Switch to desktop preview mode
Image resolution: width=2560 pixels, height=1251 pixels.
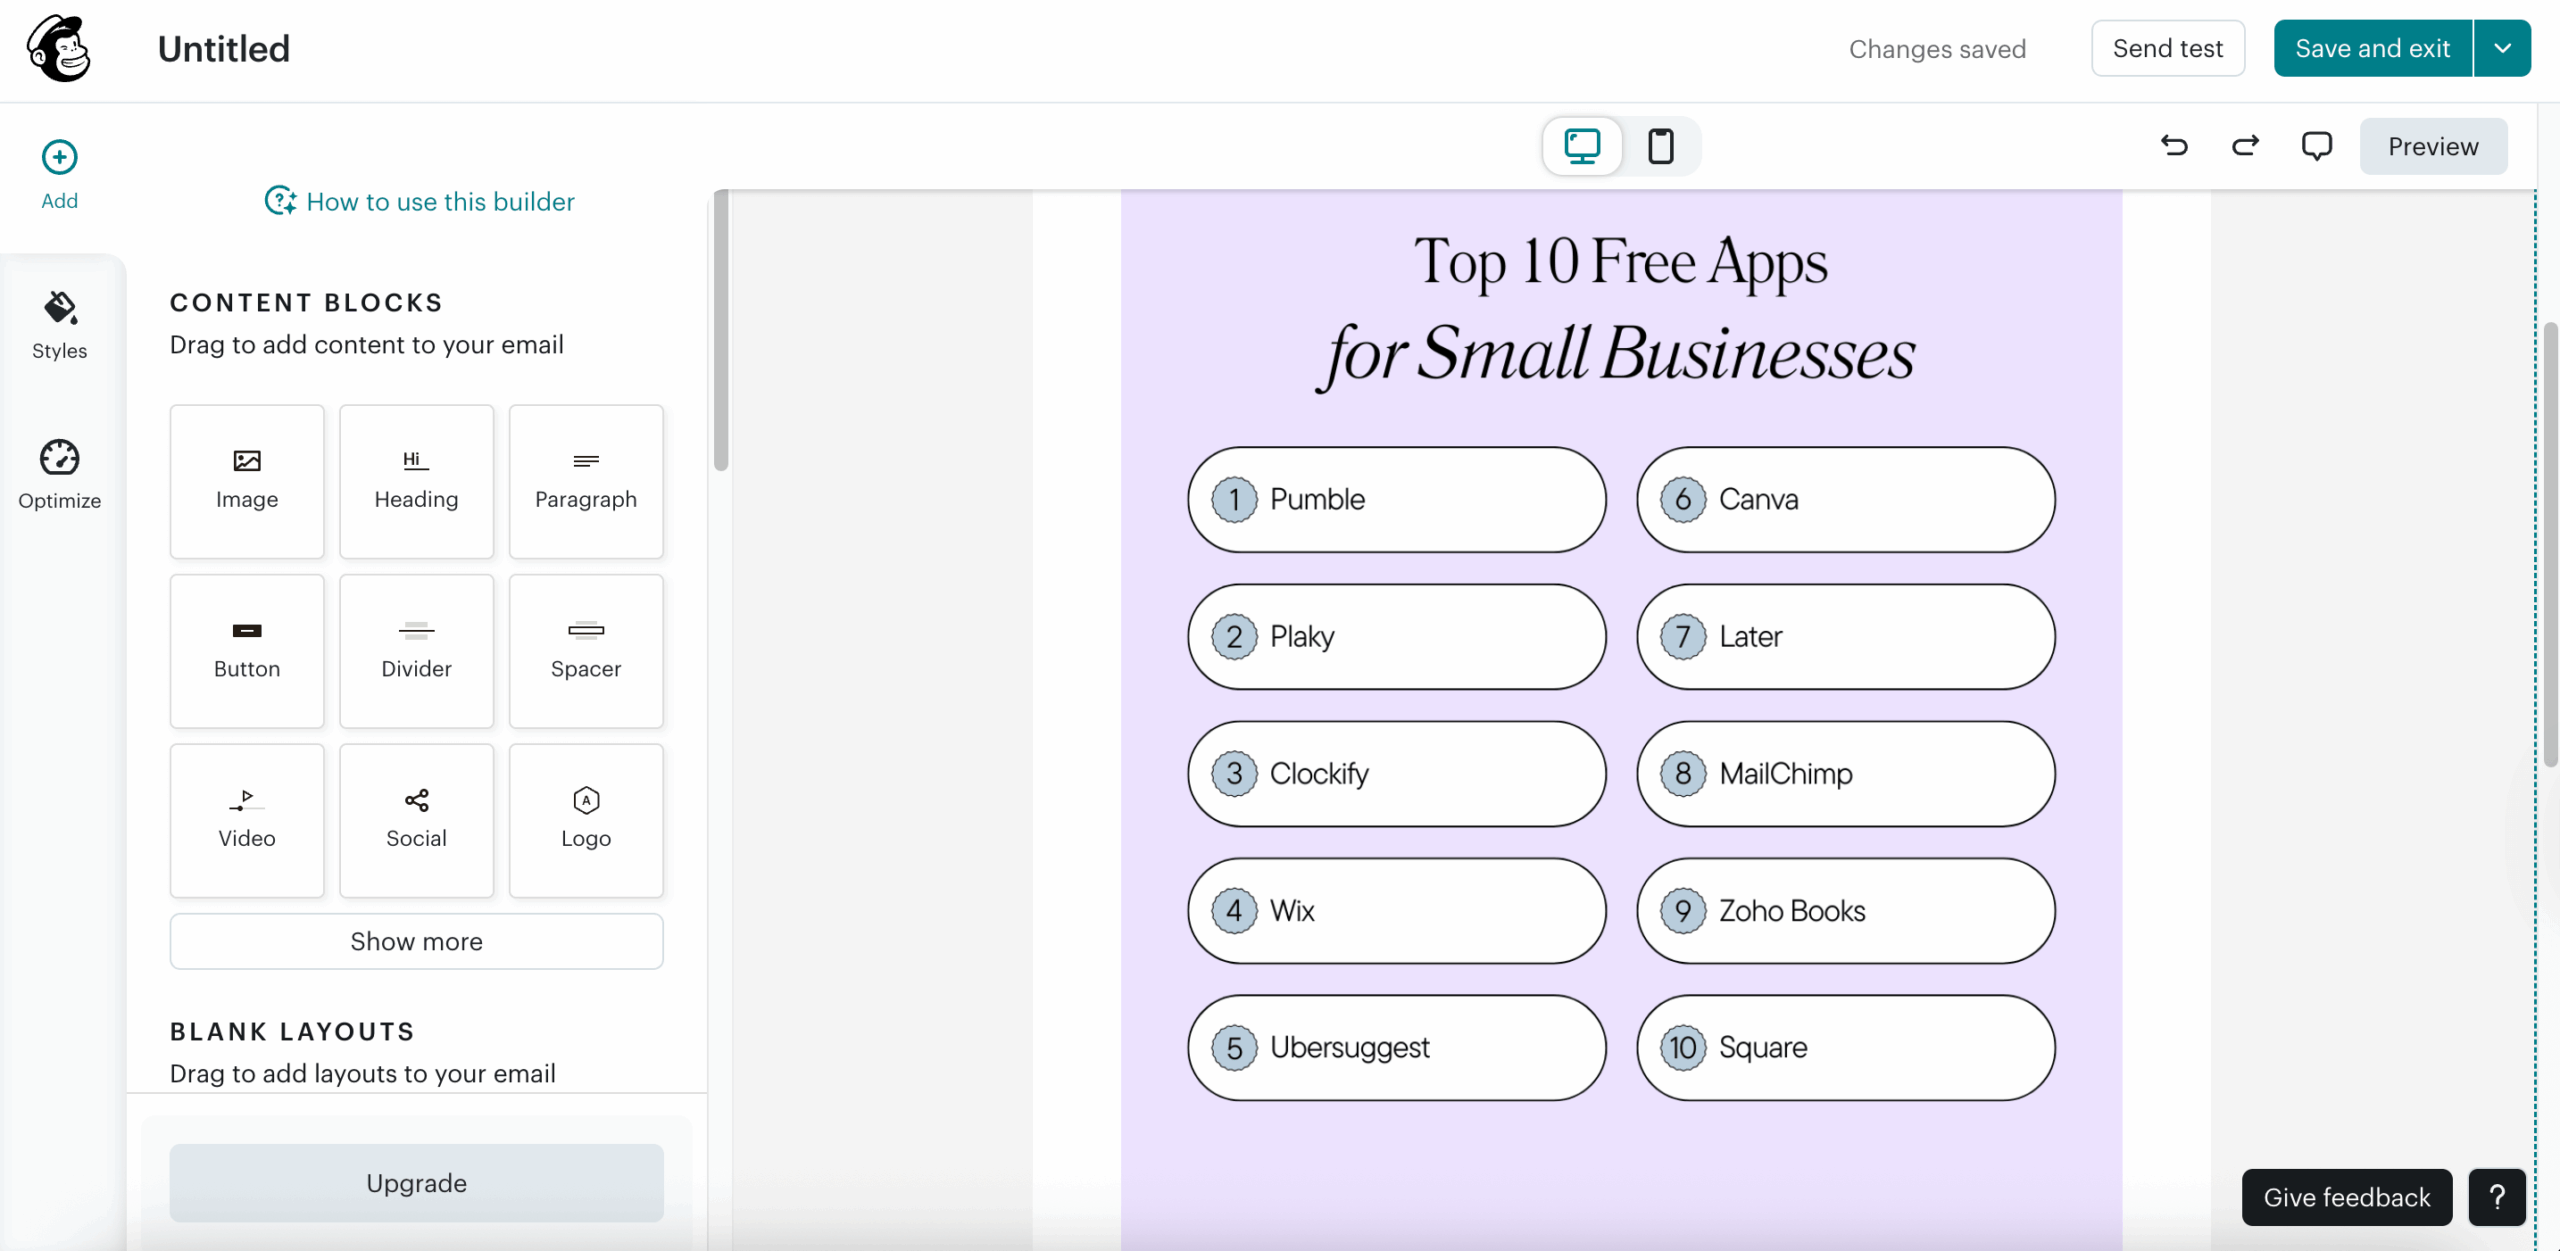[x=1582, y=146]
